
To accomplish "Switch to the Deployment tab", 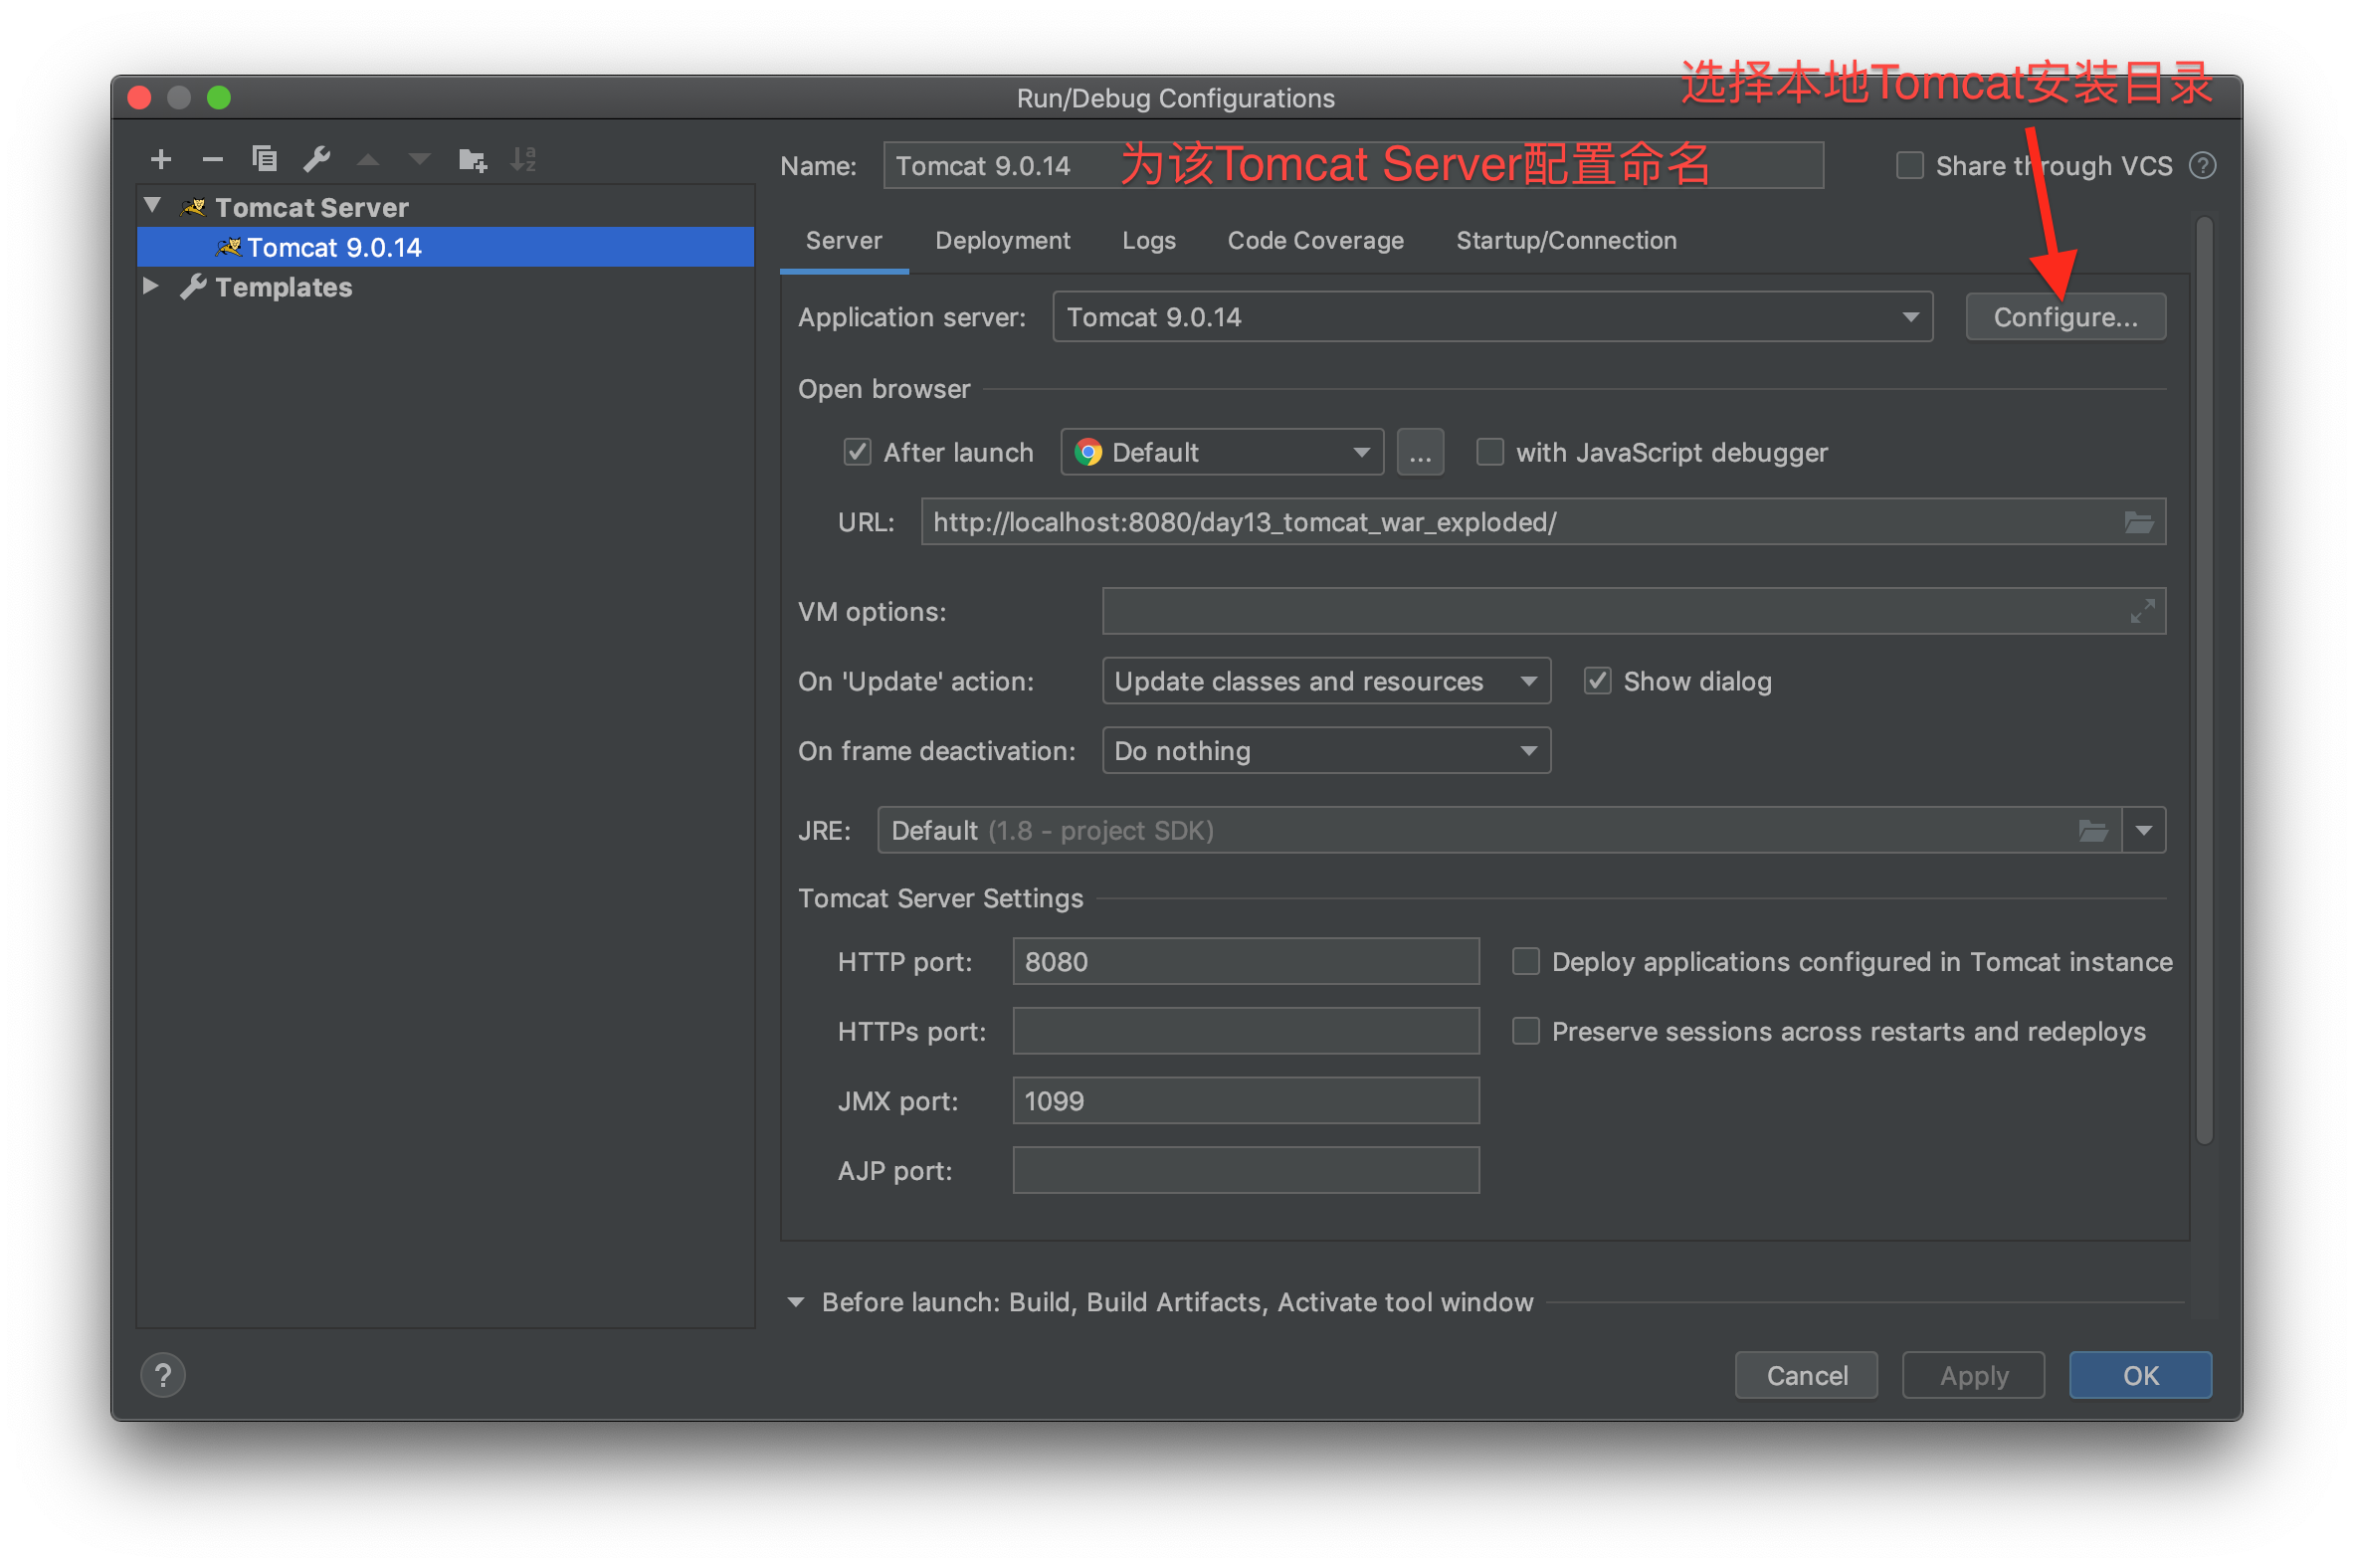I will tap(1002, 241).
